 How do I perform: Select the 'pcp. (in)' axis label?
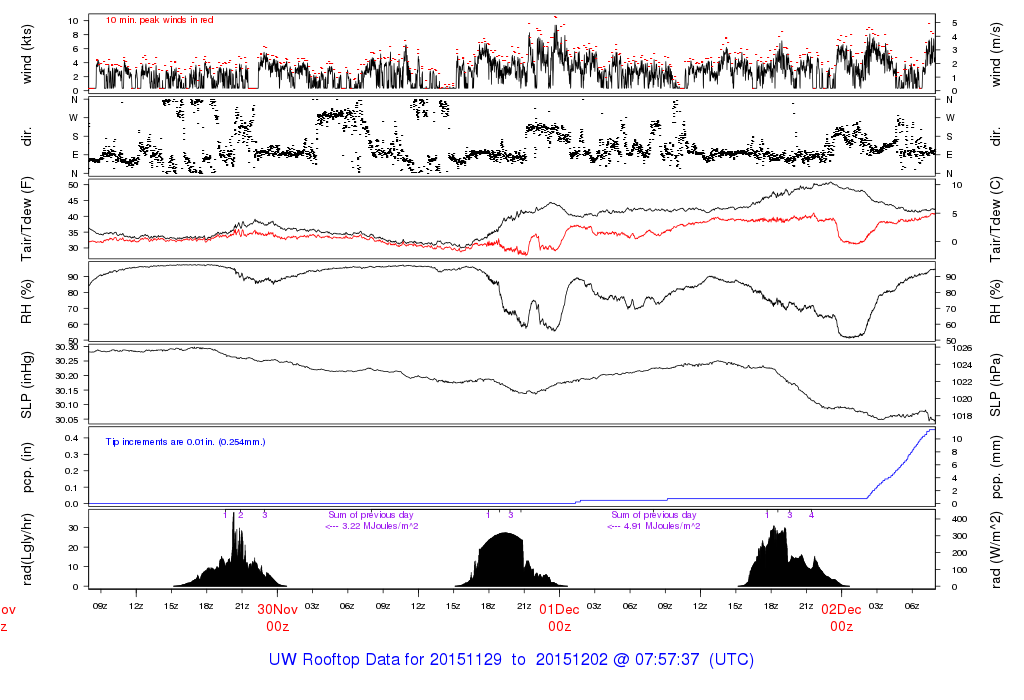click(x=27, y=468)
